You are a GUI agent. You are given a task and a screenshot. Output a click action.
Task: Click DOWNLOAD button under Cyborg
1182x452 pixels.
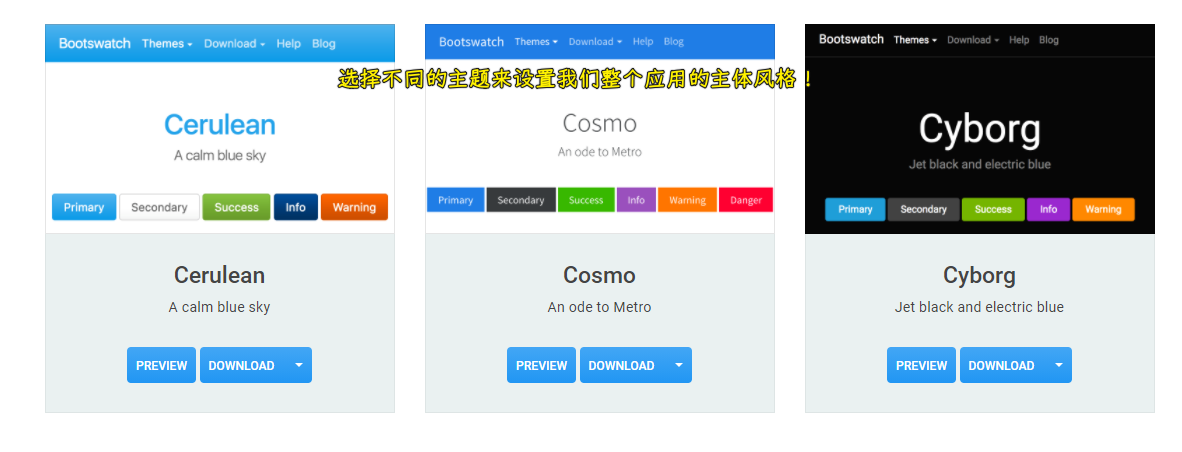tap(1003, 365)
